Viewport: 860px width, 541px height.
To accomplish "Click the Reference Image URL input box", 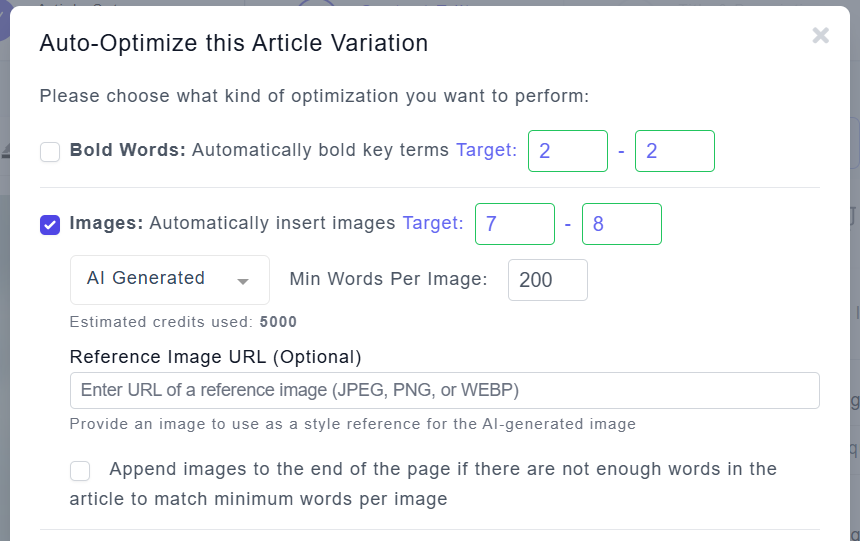I will point(444,390).
